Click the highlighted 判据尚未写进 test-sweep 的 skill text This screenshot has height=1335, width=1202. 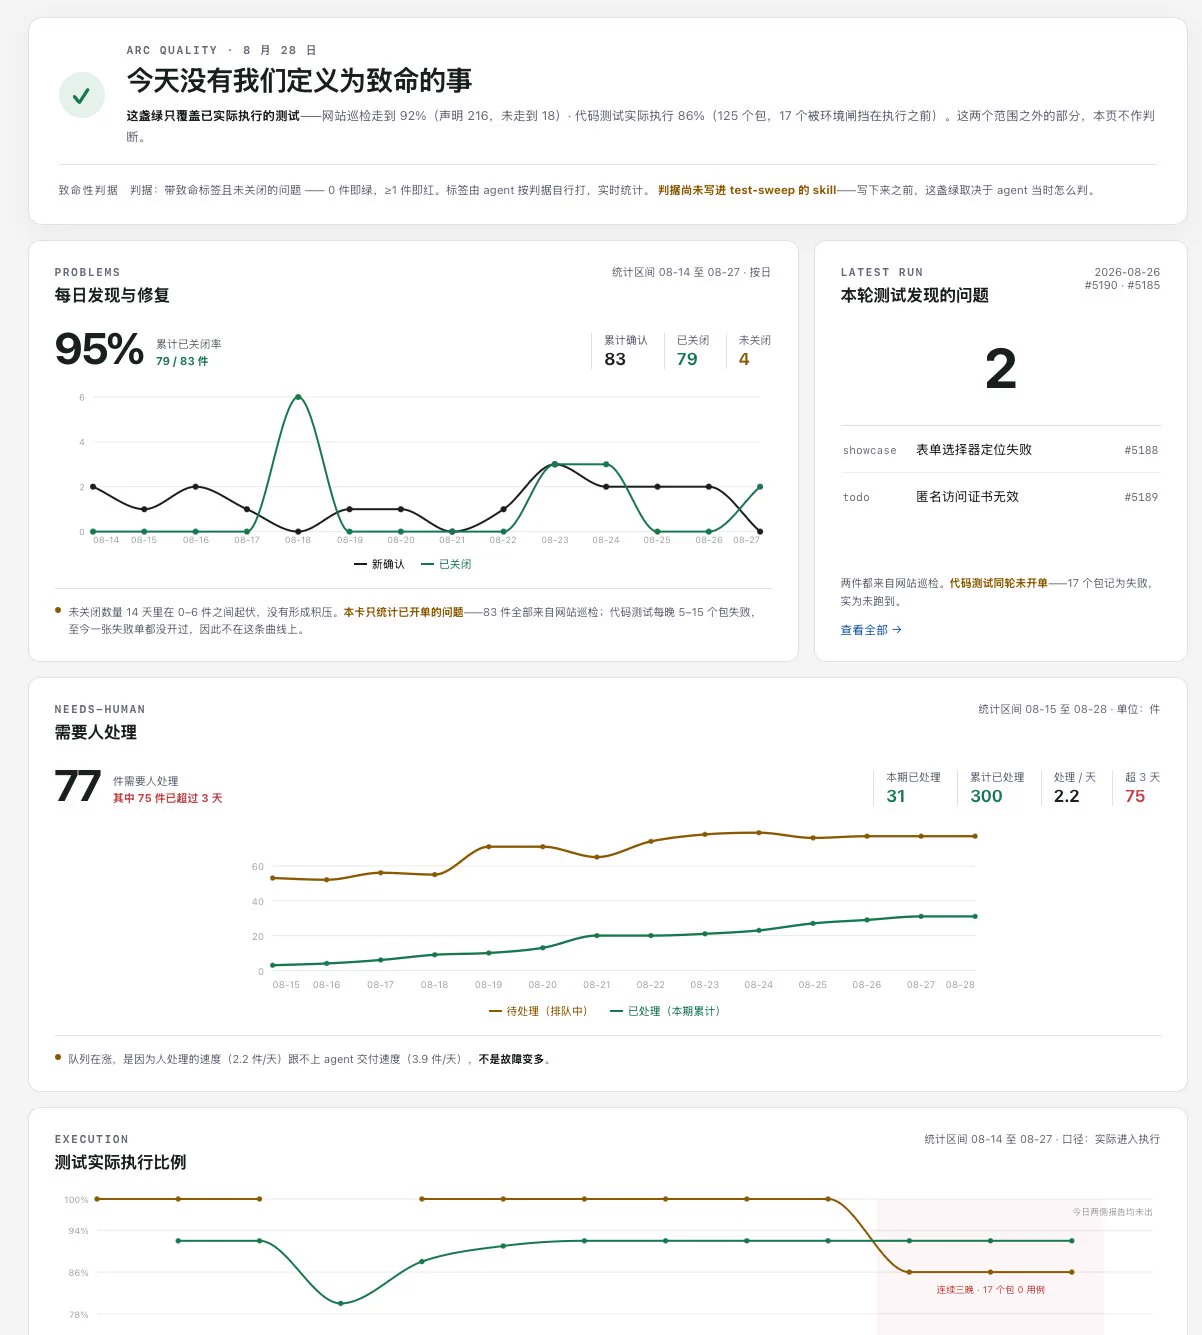coord(747,190)
